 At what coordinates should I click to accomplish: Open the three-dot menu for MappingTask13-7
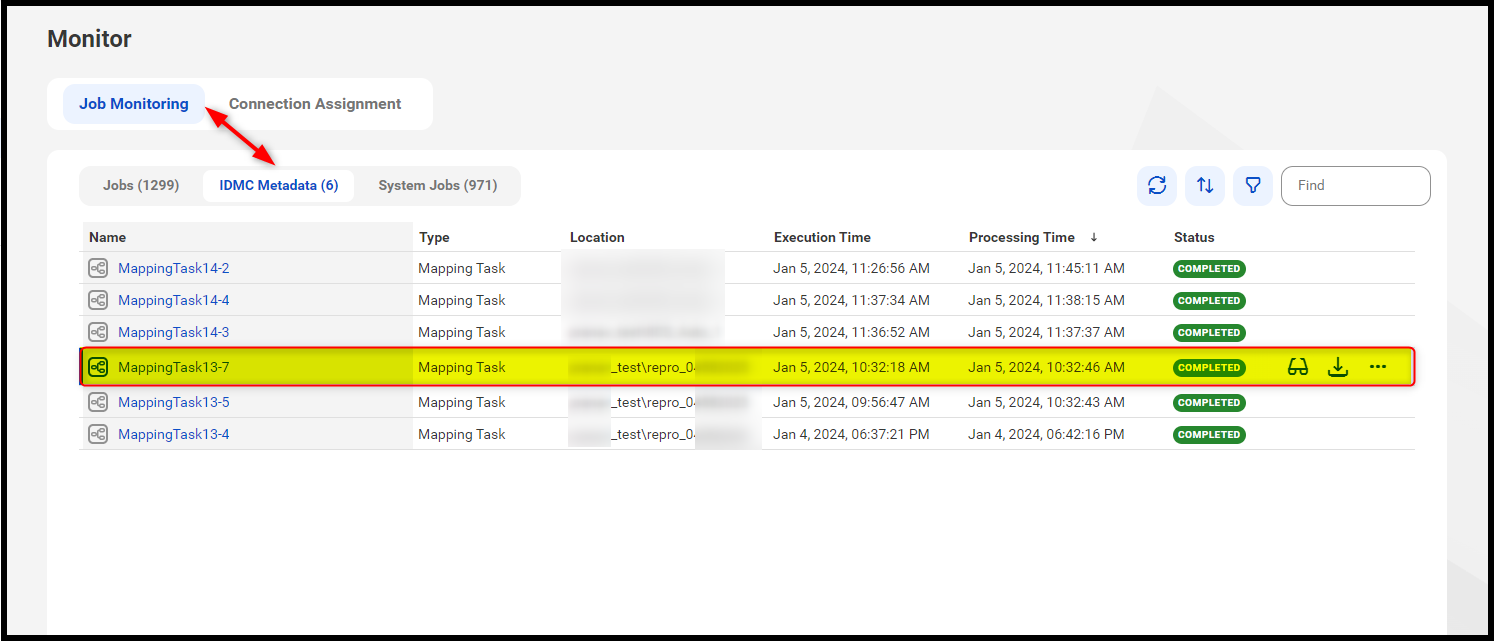1378,367
